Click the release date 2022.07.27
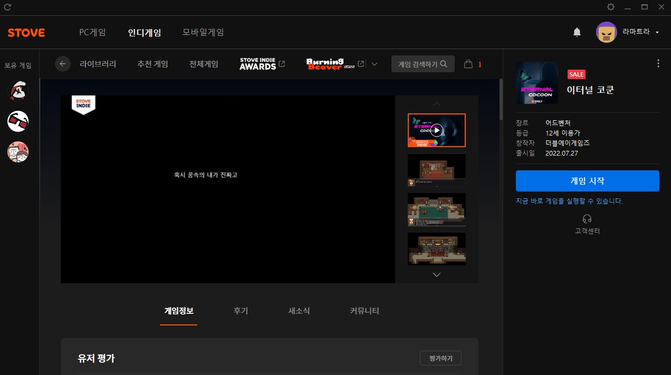 pyautogui.click(x=561, y=153)
